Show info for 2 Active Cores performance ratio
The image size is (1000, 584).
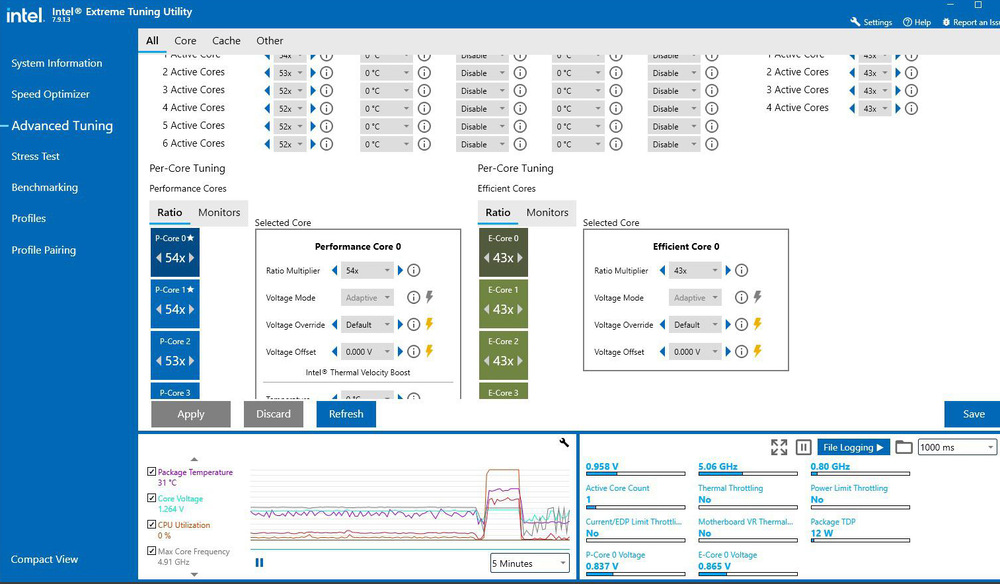coord(327,73)
